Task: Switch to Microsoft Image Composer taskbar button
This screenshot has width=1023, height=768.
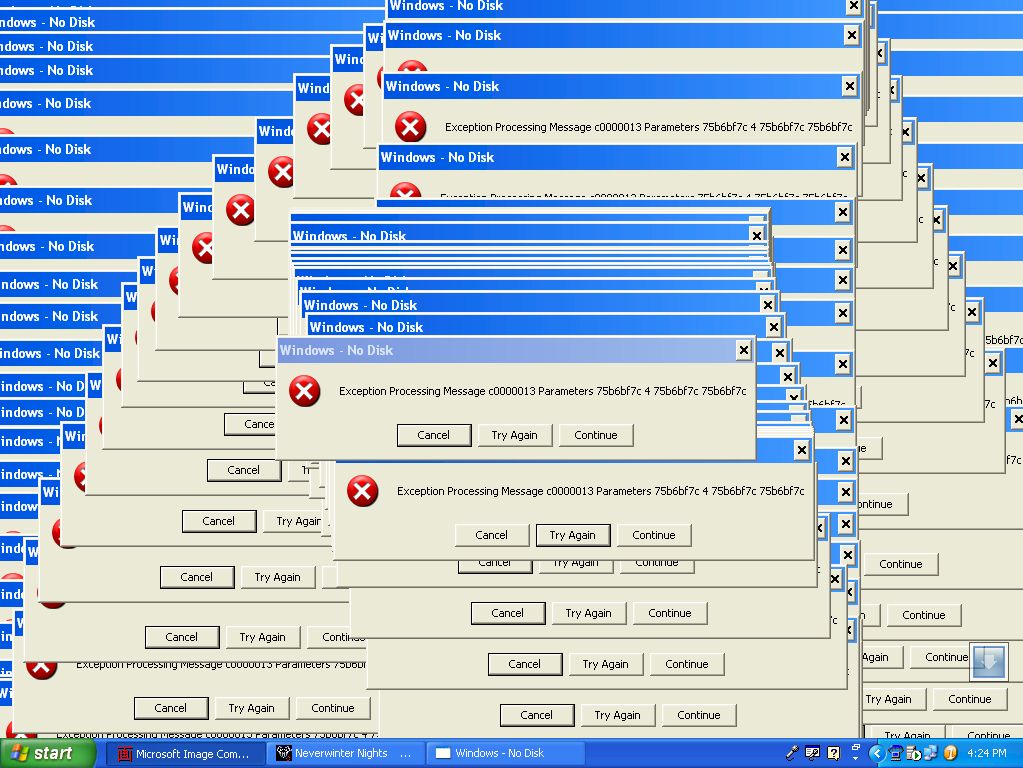Action: click(x=185, y=754)
